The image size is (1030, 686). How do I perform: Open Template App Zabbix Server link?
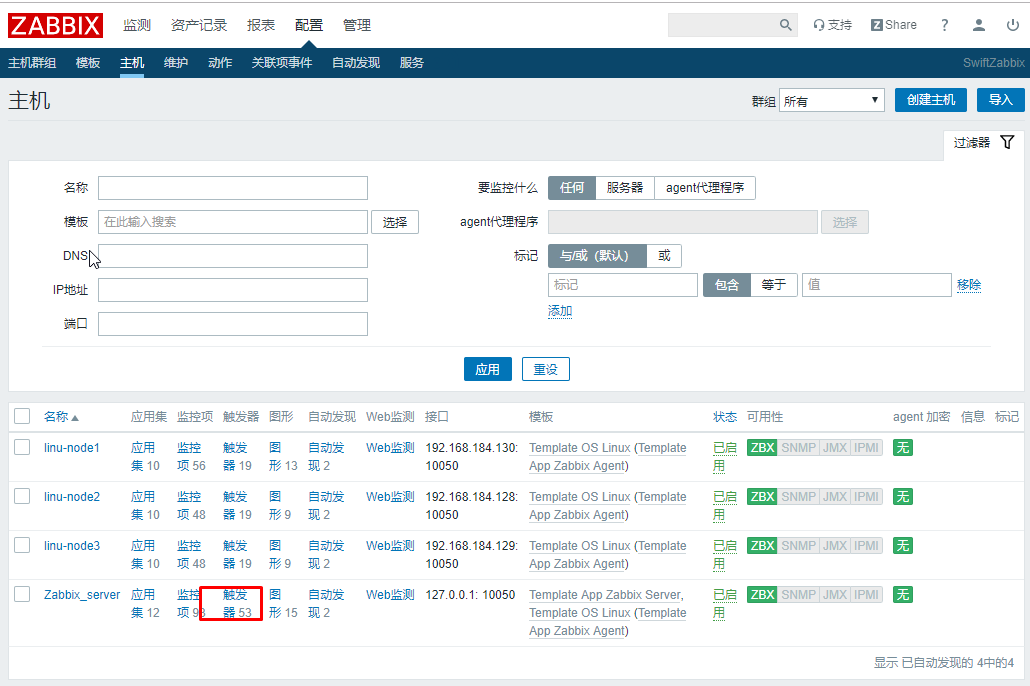pos(606,595)
